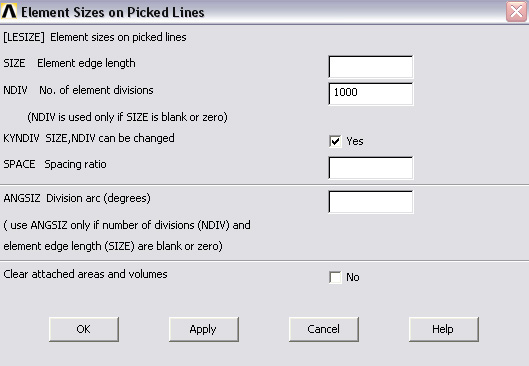The height and width of the screenshot is (366, 529).
Task: Close the Element Sizes on Picked Lines dialog
Action: pyautogui.click(x=516, y=12)
